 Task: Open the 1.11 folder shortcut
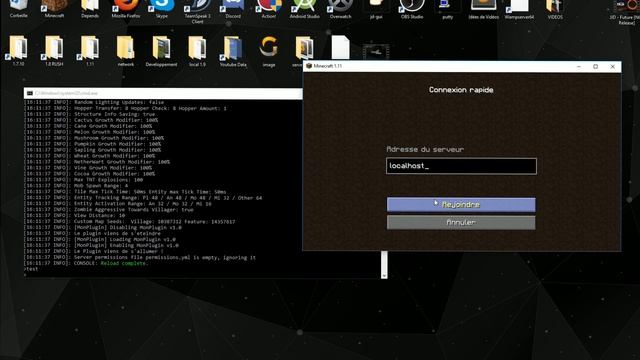click(90, 51)
